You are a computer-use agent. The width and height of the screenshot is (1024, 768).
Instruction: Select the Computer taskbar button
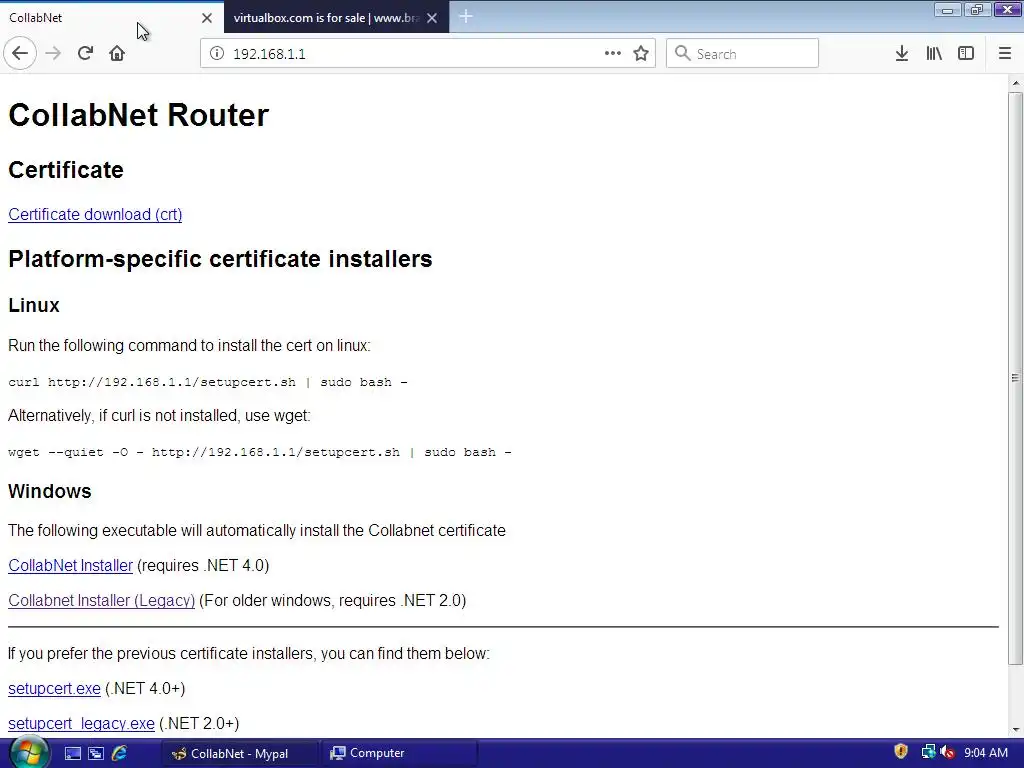[x=400, y=753]
